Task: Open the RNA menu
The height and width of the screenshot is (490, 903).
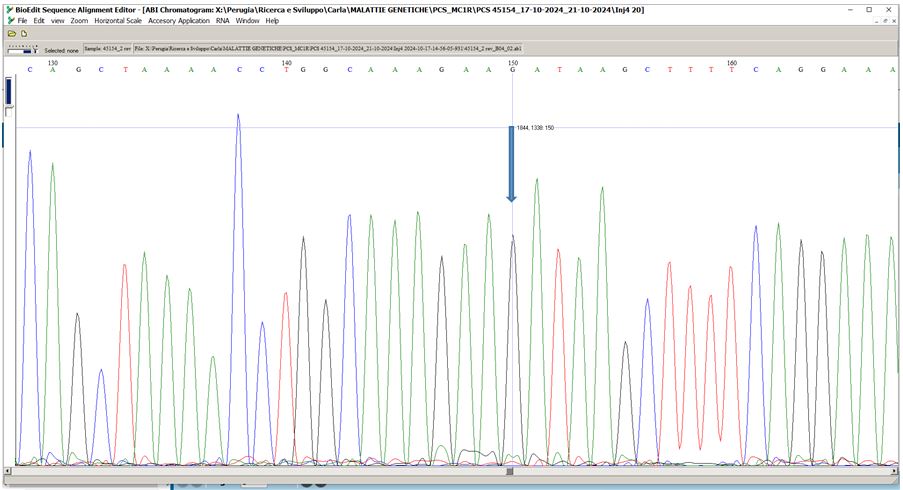Action: point(222,20)
